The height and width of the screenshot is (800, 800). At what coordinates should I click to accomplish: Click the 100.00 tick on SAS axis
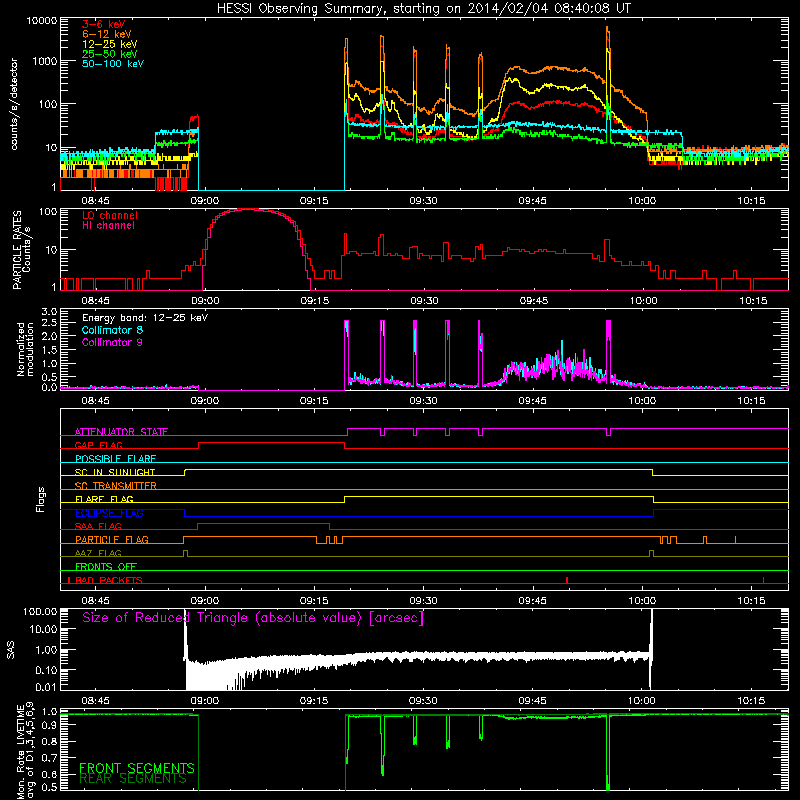coord(40,612)
